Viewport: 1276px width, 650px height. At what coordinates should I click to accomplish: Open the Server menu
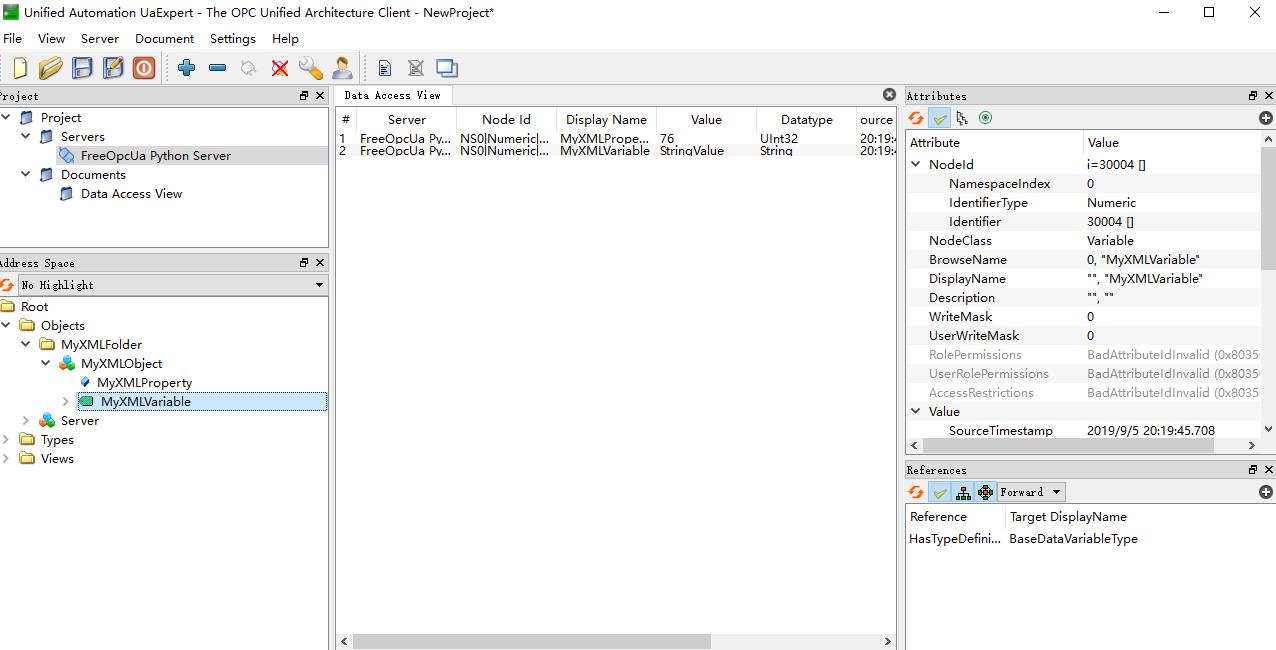(99, 38)
